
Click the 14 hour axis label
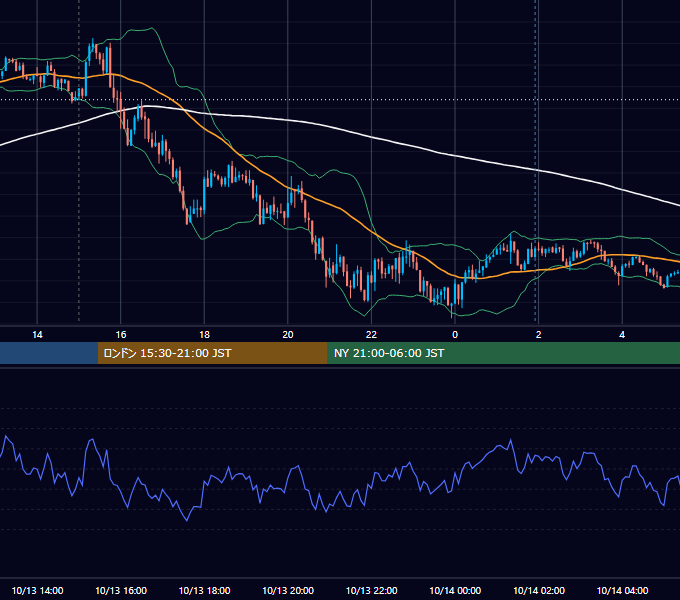click(37, 335)
